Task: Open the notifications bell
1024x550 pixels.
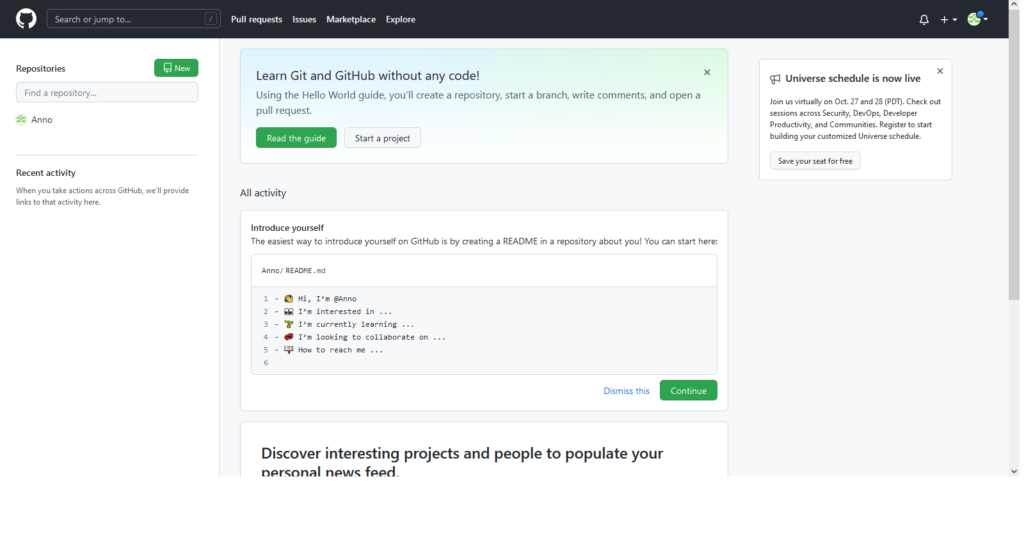Action: pos(924,19)
